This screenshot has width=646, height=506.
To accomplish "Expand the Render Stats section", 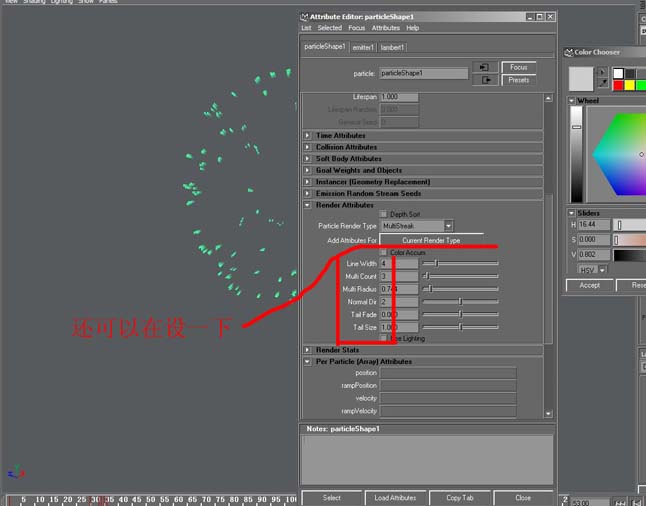I will tap(307, 349).
